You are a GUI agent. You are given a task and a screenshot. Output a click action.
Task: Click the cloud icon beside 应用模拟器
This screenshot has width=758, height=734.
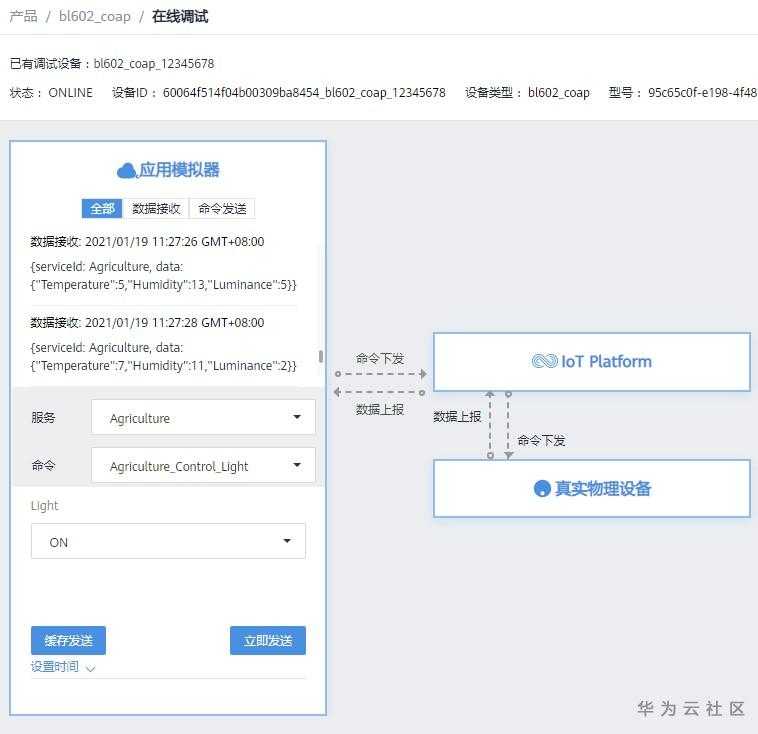coord(127,171)
